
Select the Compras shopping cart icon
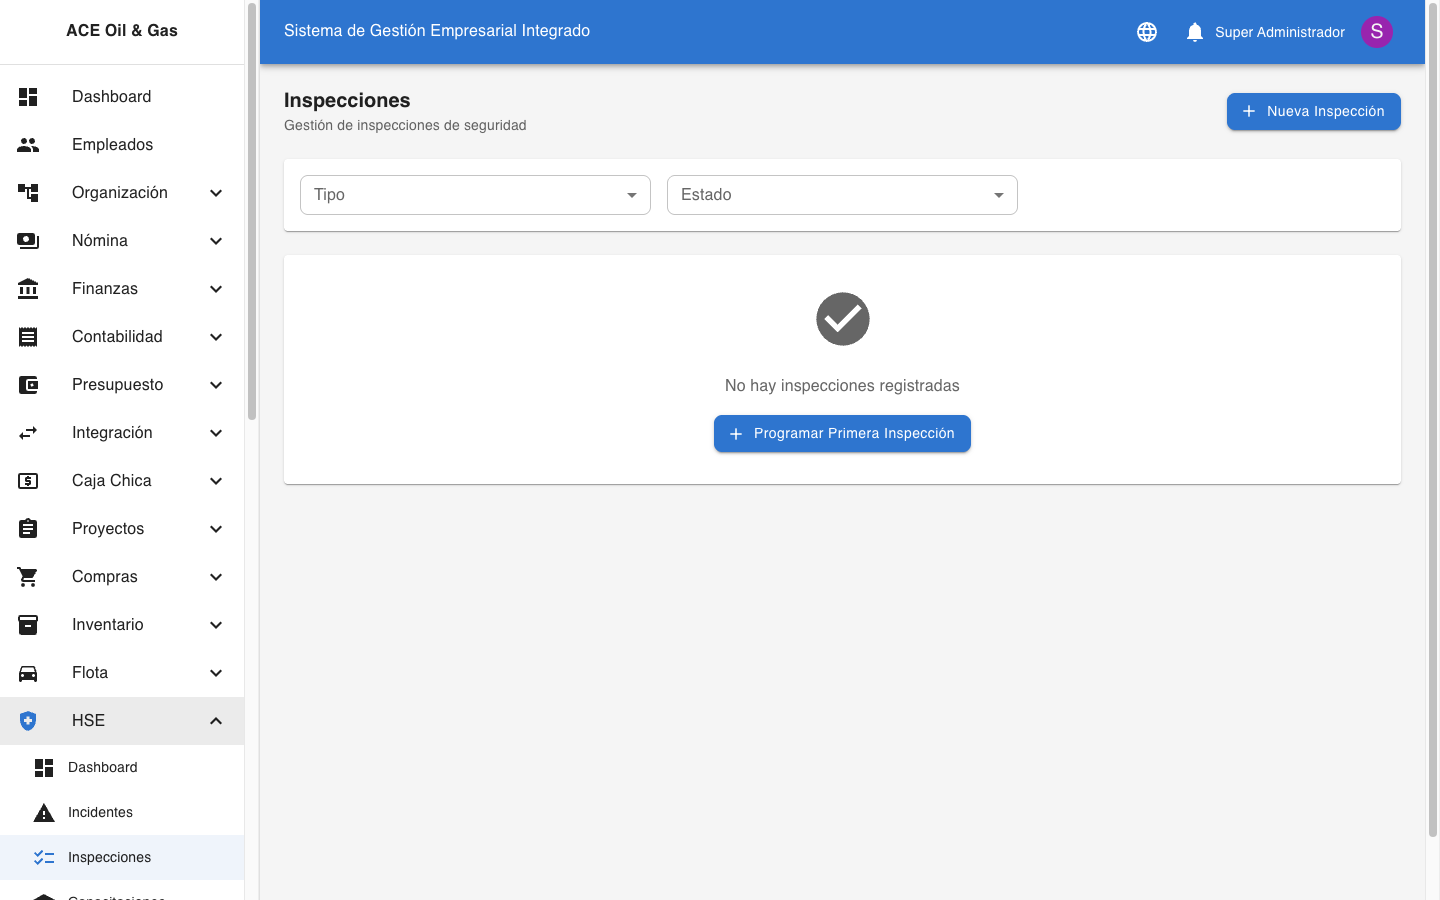[28, 576]
